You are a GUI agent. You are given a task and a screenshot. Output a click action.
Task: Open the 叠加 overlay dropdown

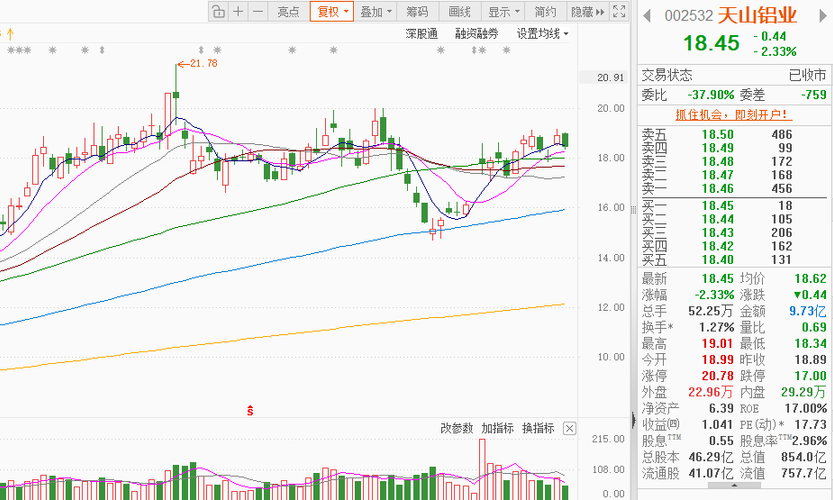coord(376,11)
